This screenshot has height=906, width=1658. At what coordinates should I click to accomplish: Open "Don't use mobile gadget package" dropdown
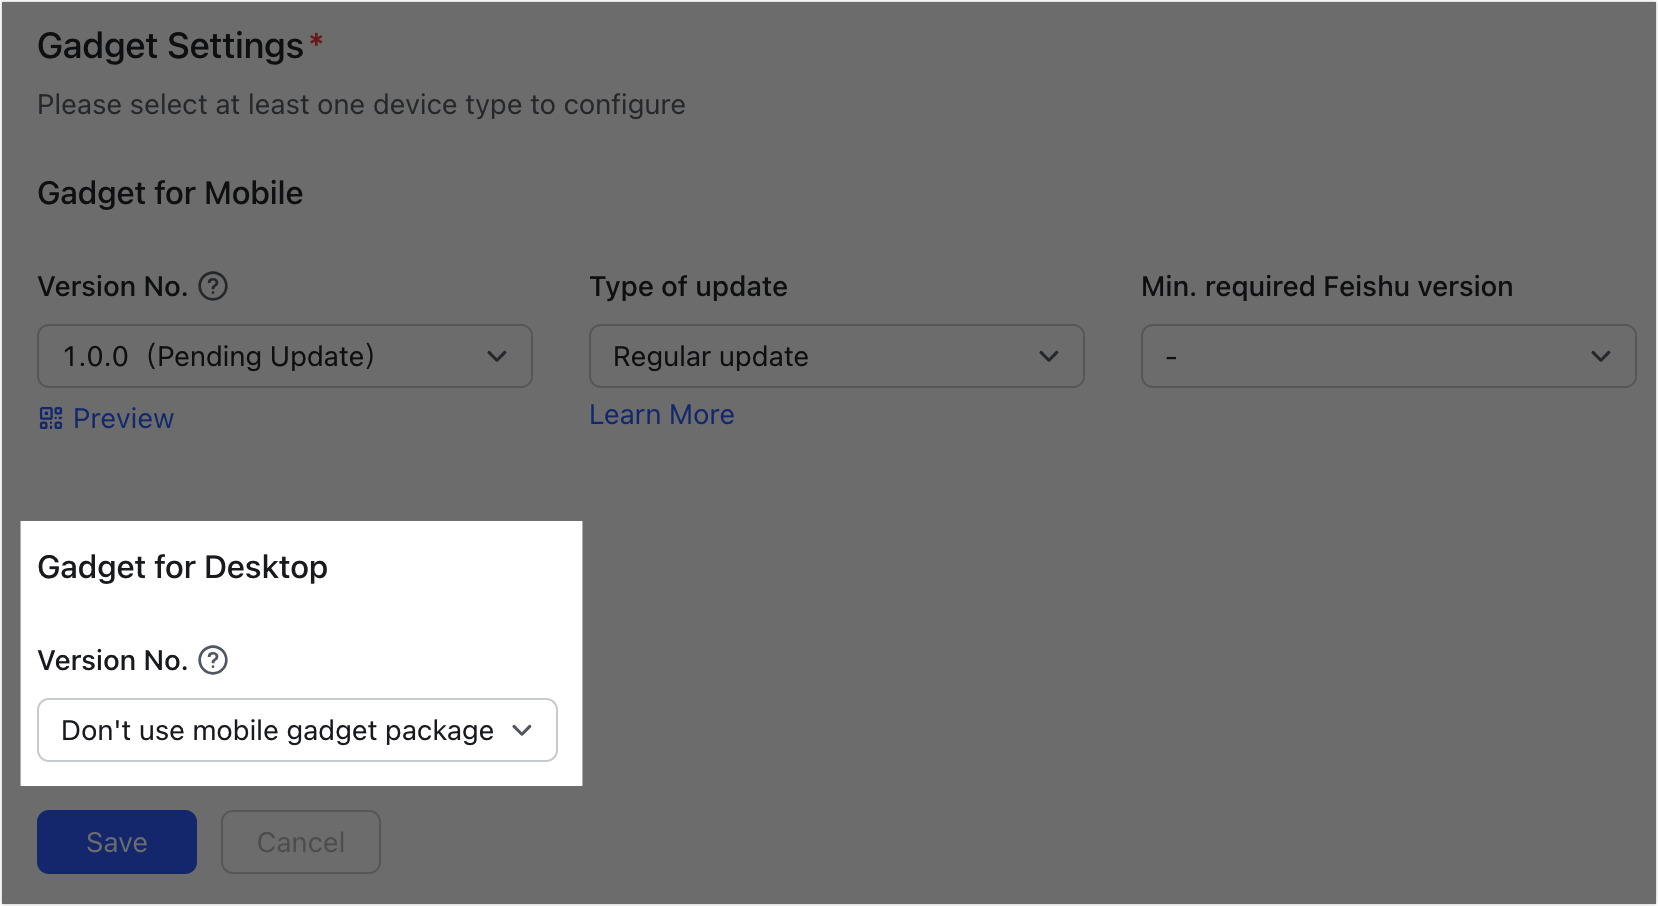(296, 731)
